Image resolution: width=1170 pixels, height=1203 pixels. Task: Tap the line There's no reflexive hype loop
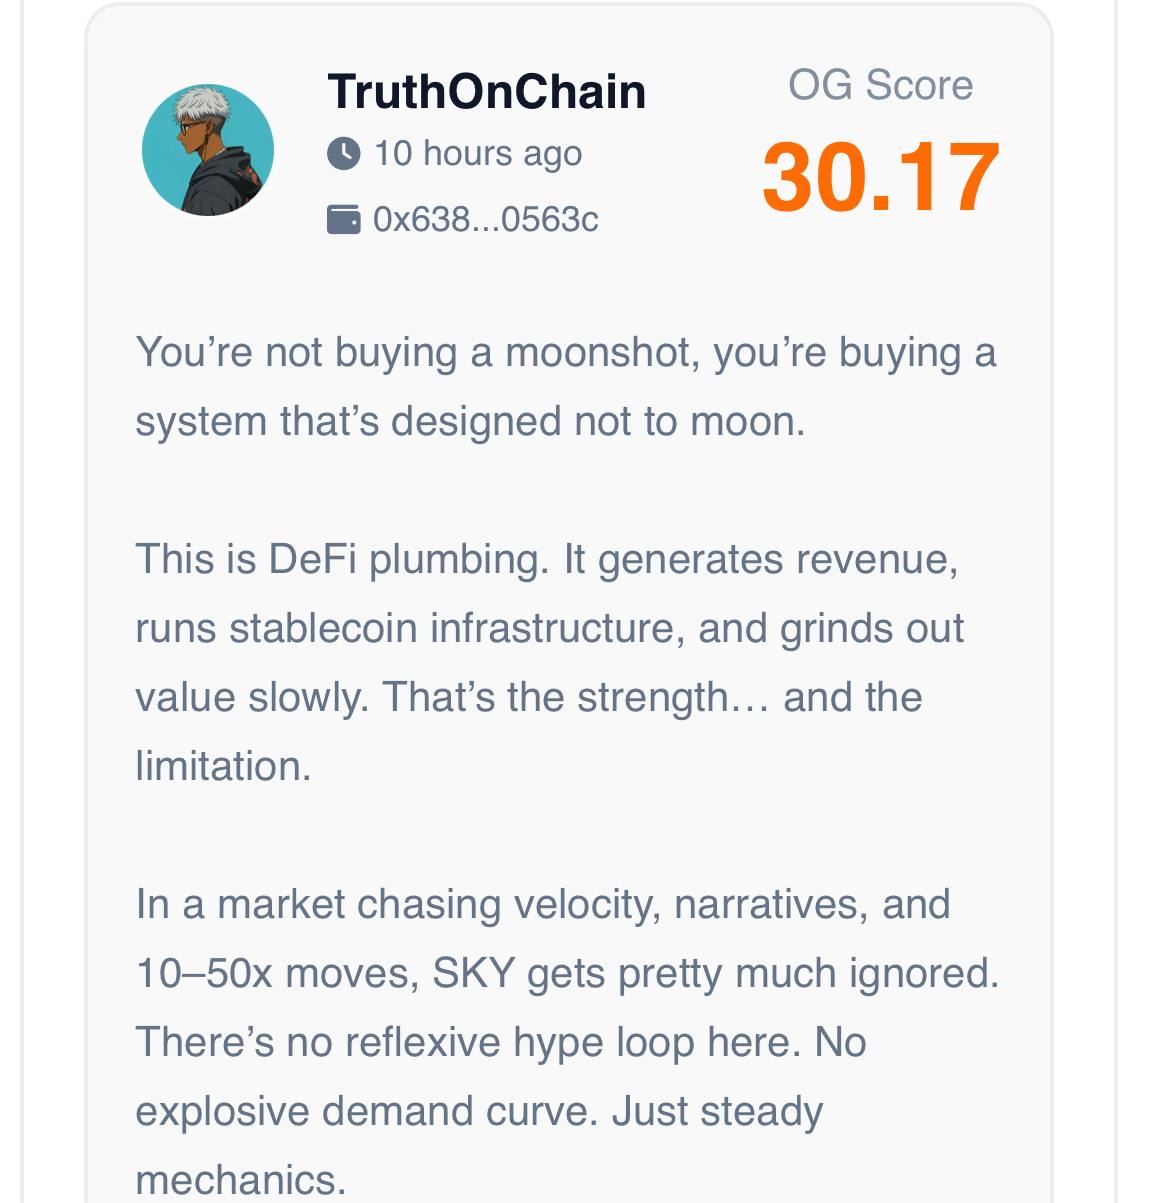coord(501,1042)
